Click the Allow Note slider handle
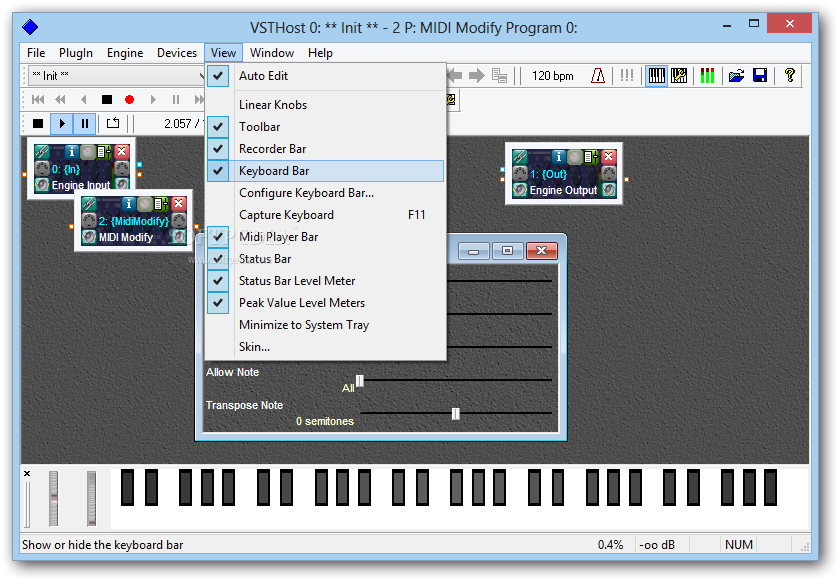839x581 pixels. tap(360, 380)
